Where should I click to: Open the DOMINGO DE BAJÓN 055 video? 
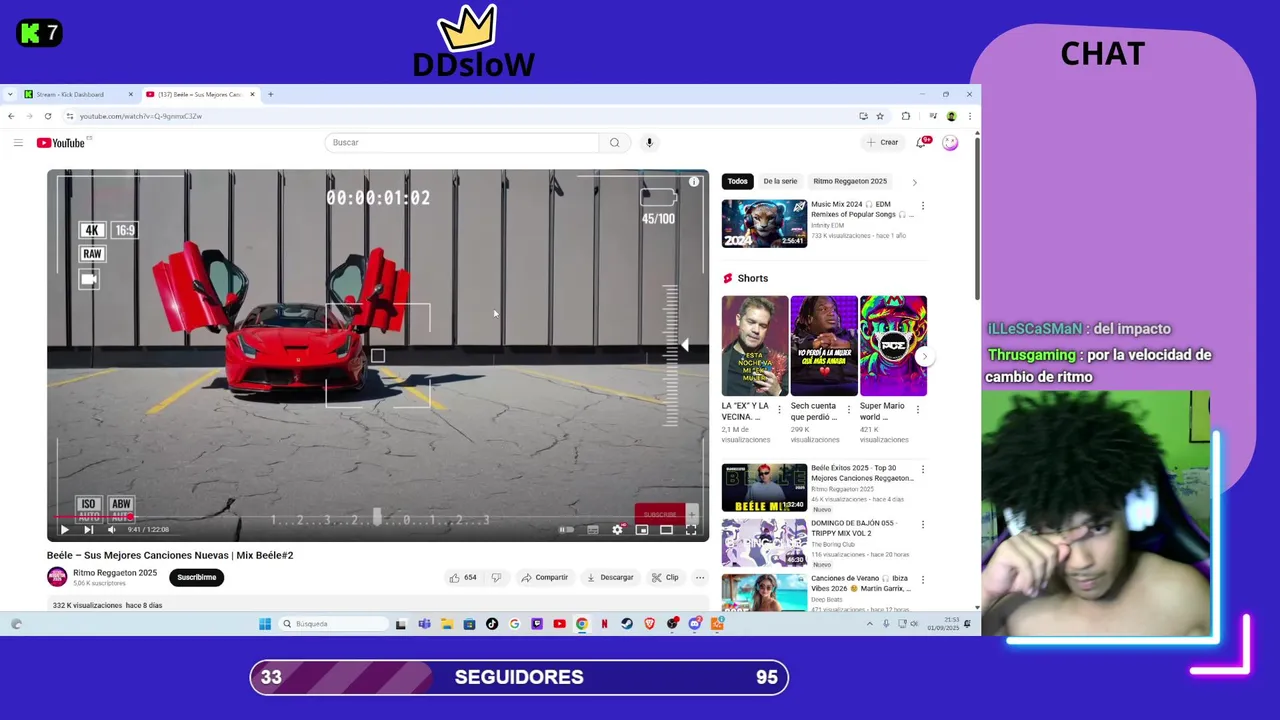pyautogui.click(x=764, y=542)
